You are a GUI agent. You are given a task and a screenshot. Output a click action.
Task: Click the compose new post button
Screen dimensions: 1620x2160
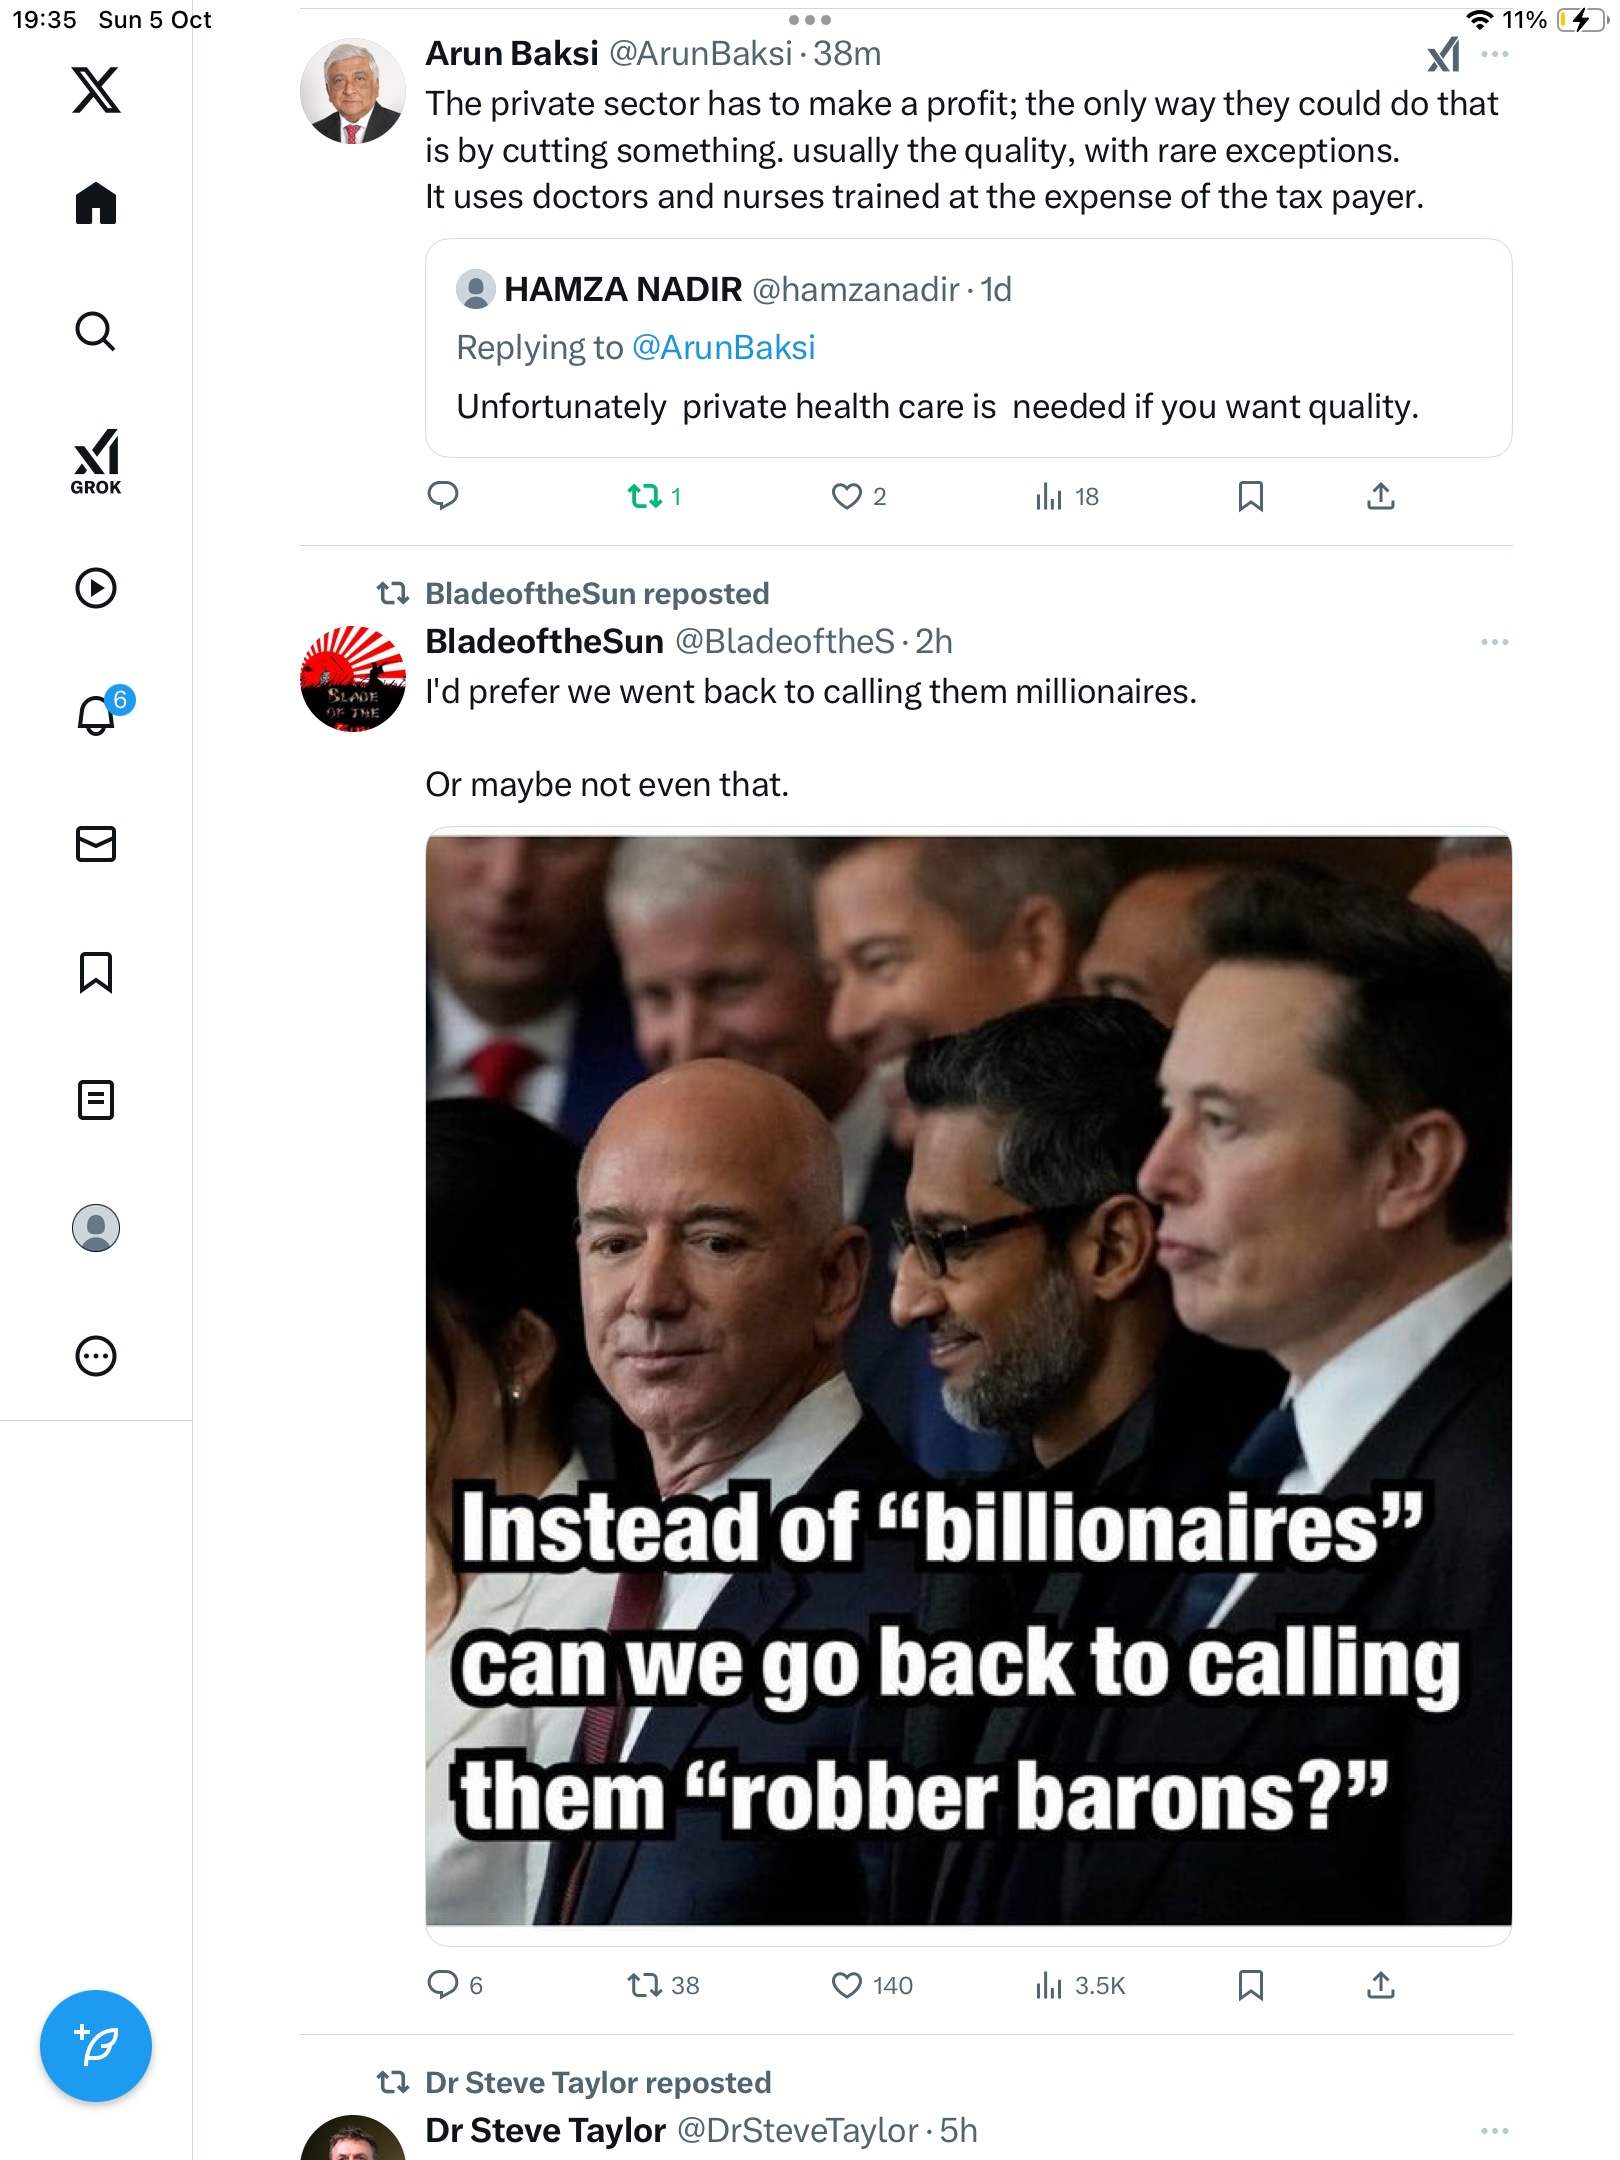[96, 2046]
